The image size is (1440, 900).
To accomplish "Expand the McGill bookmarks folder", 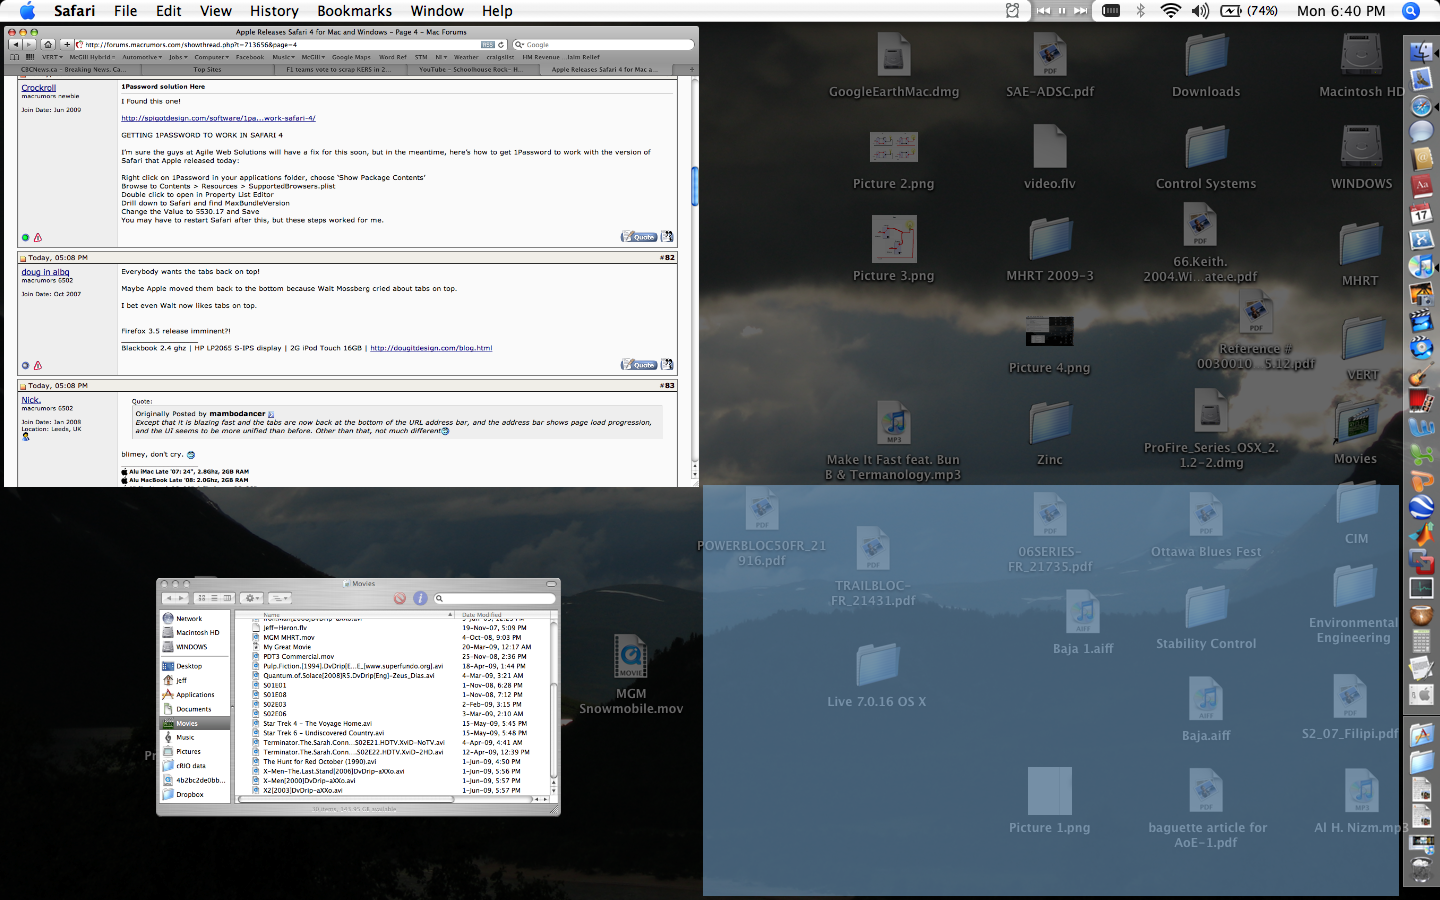I will click(x=312, y=57).
